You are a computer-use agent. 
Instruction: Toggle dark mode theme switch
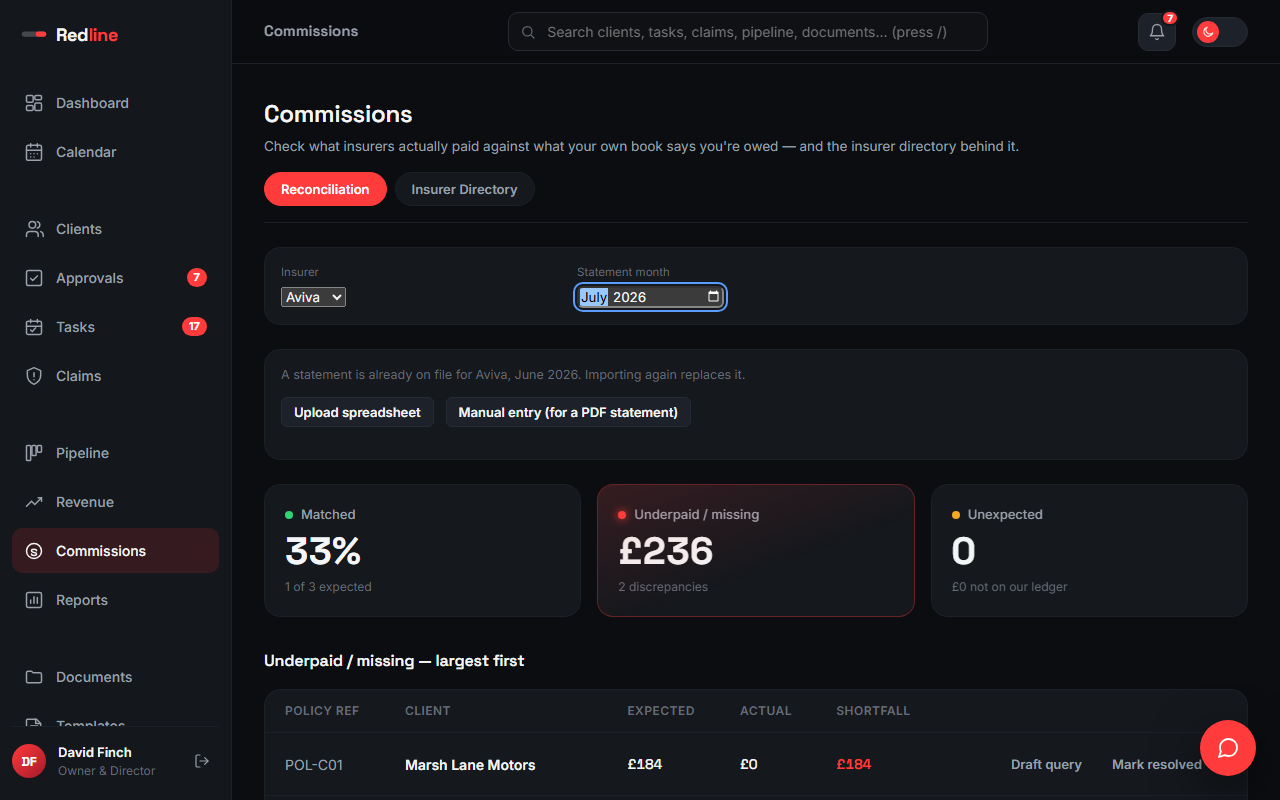(x=1219, y=32)
